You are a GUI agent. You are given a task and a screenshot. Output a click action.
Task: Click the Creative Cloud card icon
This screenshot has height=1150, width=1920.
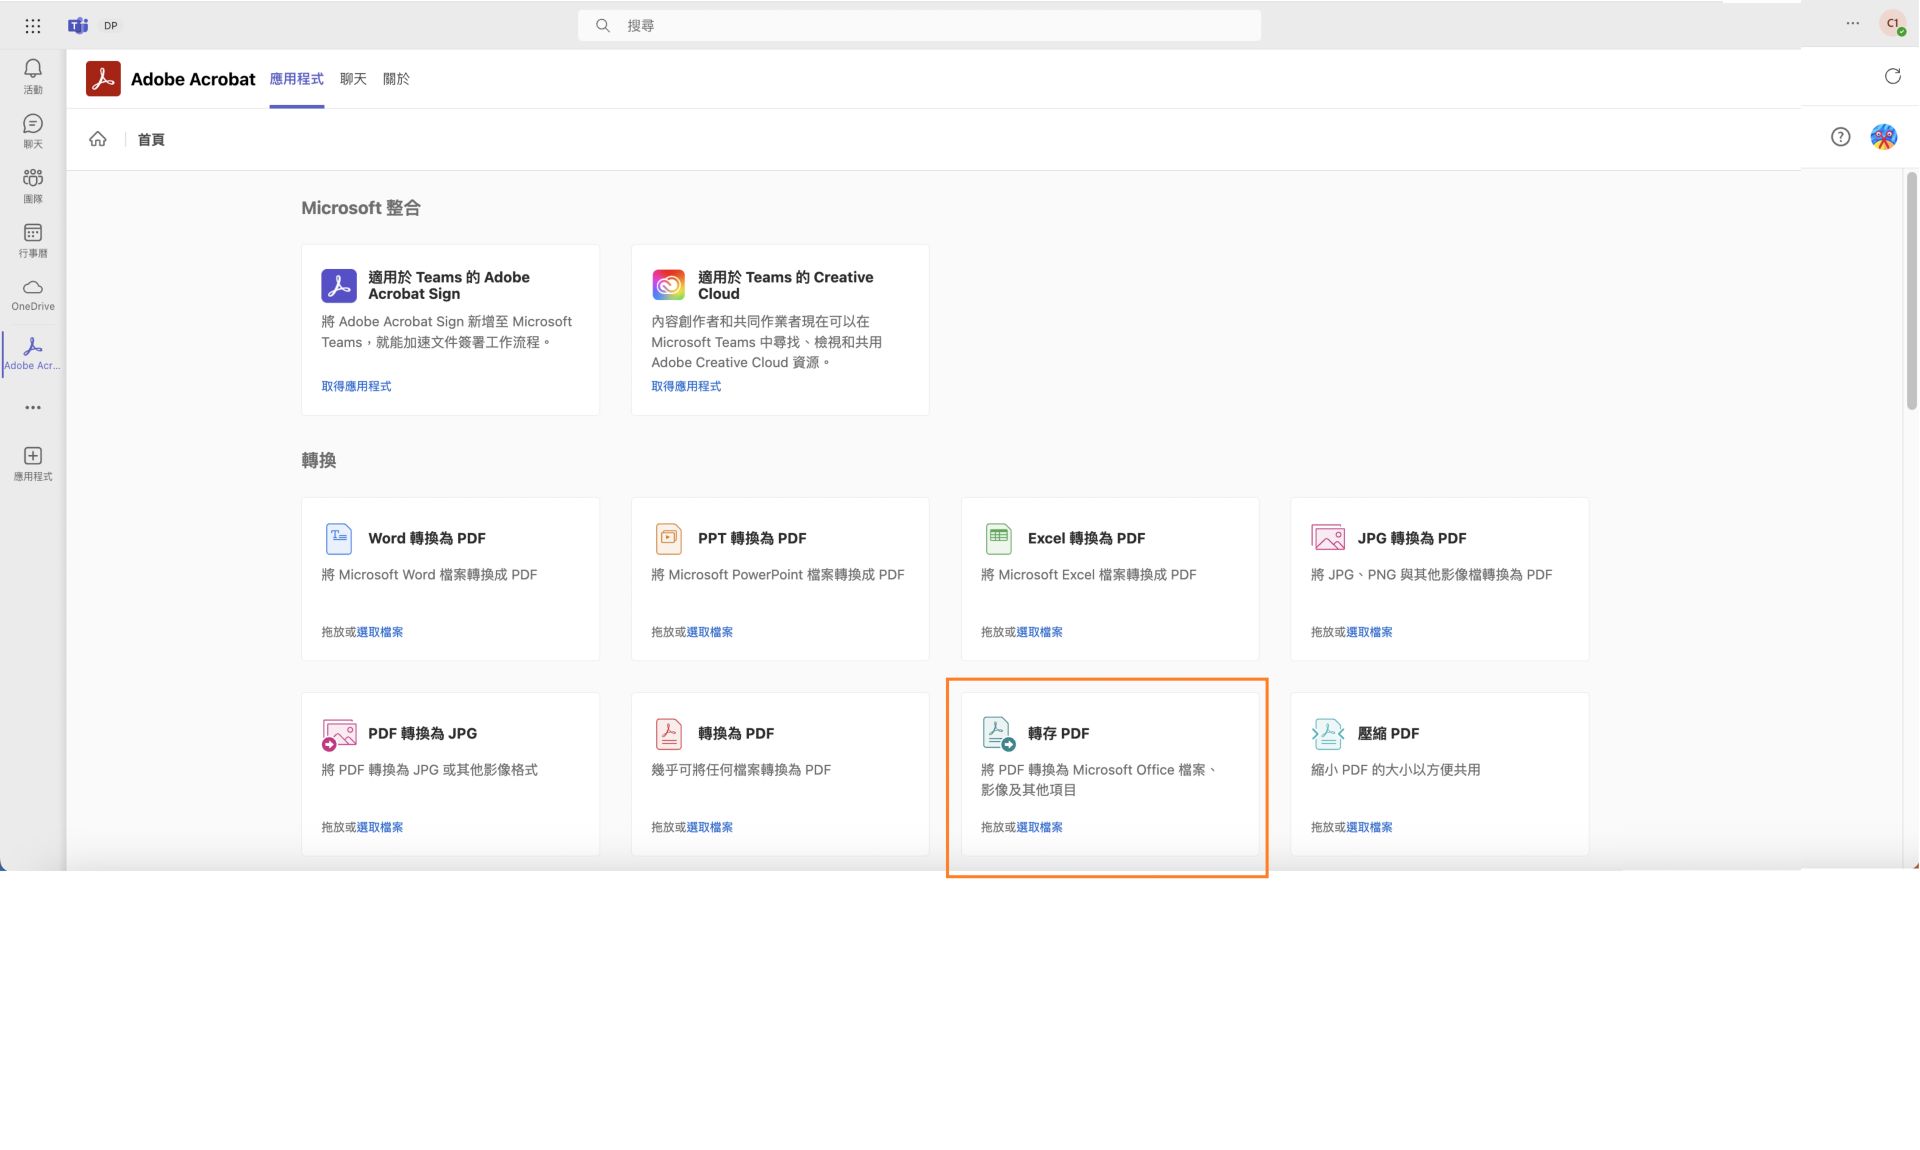(x=669, y=285)
